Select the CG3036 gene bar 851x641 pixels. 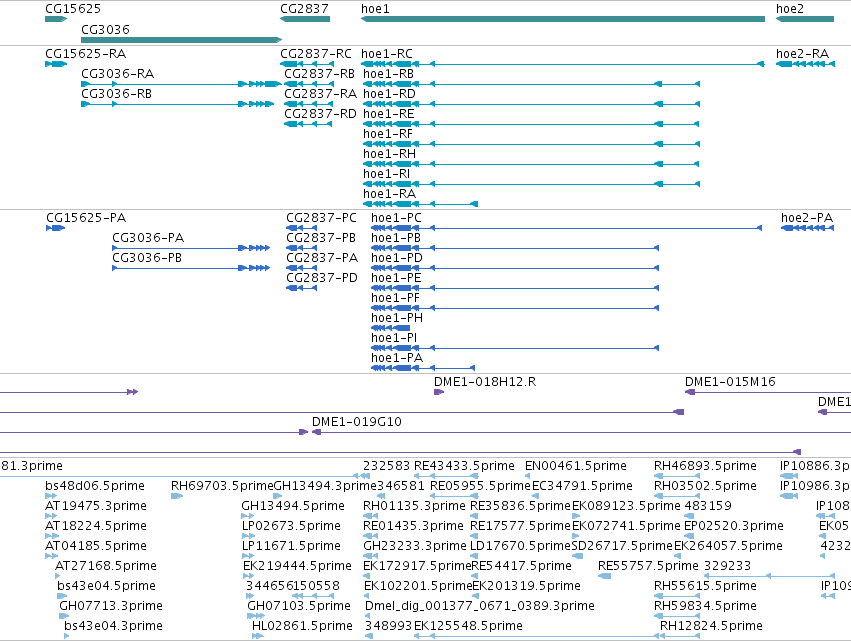(x=181, y=40)
